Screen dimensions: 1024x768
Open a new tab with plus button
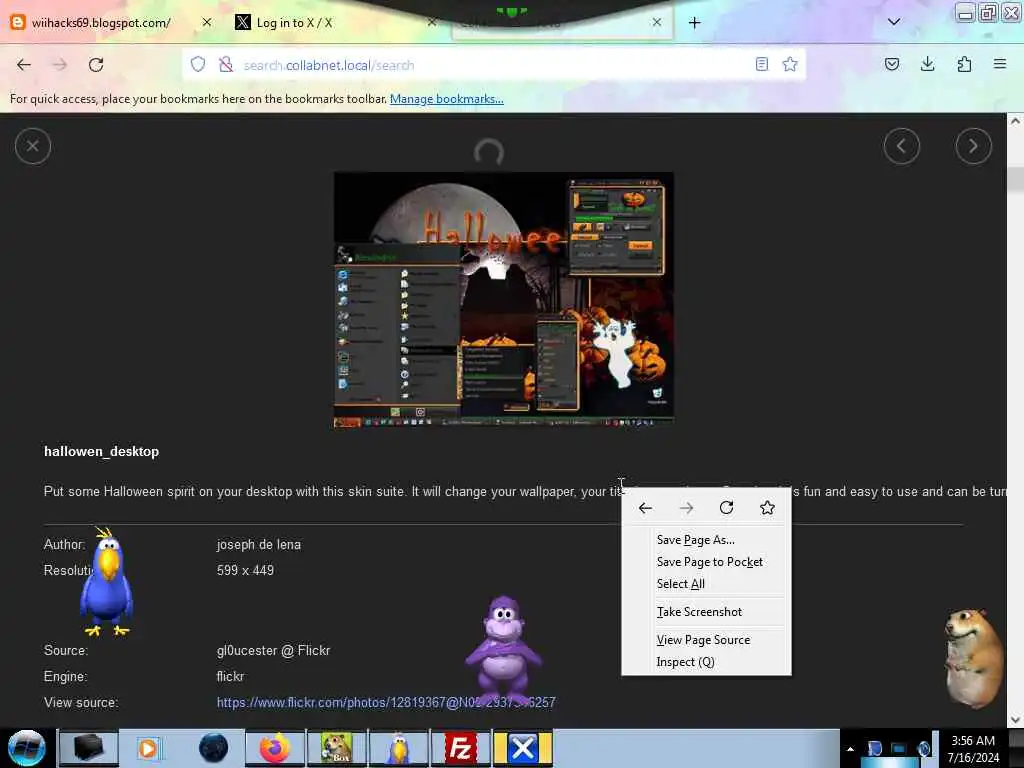point(694,23)
